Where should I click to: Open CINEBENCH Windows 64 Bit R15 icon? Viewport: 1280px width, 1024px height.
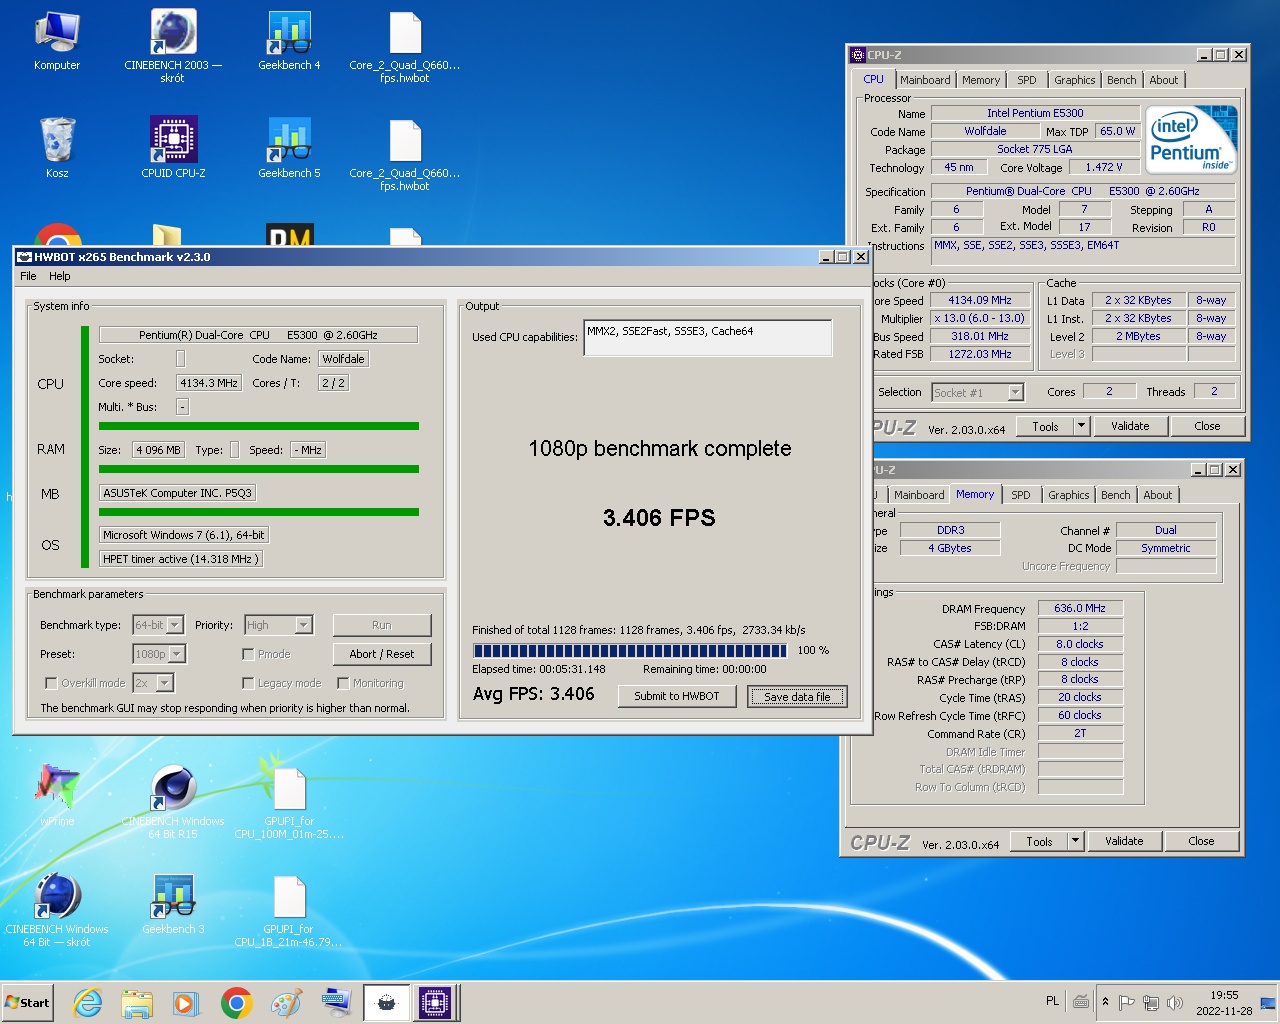(x=173, y=802)
